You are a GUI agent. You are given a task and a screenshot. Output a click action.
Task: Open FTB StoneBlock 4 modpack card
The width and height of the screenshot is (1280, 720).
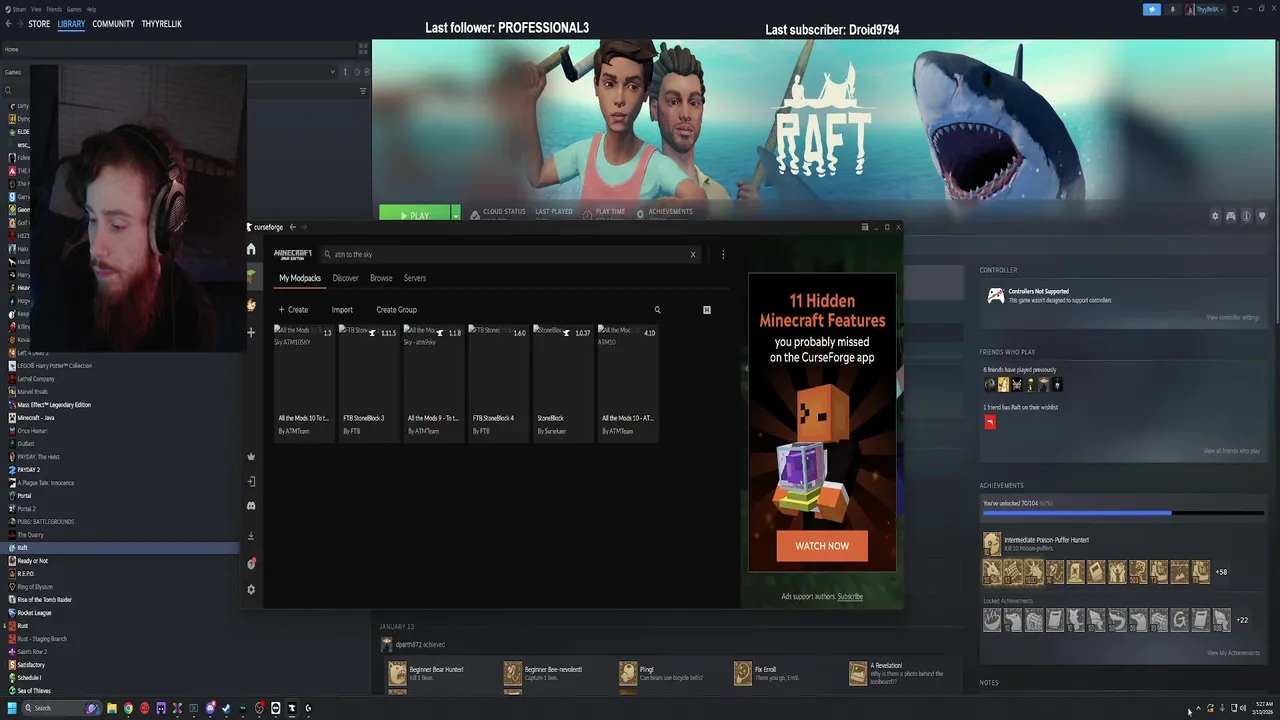pos(498,382)
